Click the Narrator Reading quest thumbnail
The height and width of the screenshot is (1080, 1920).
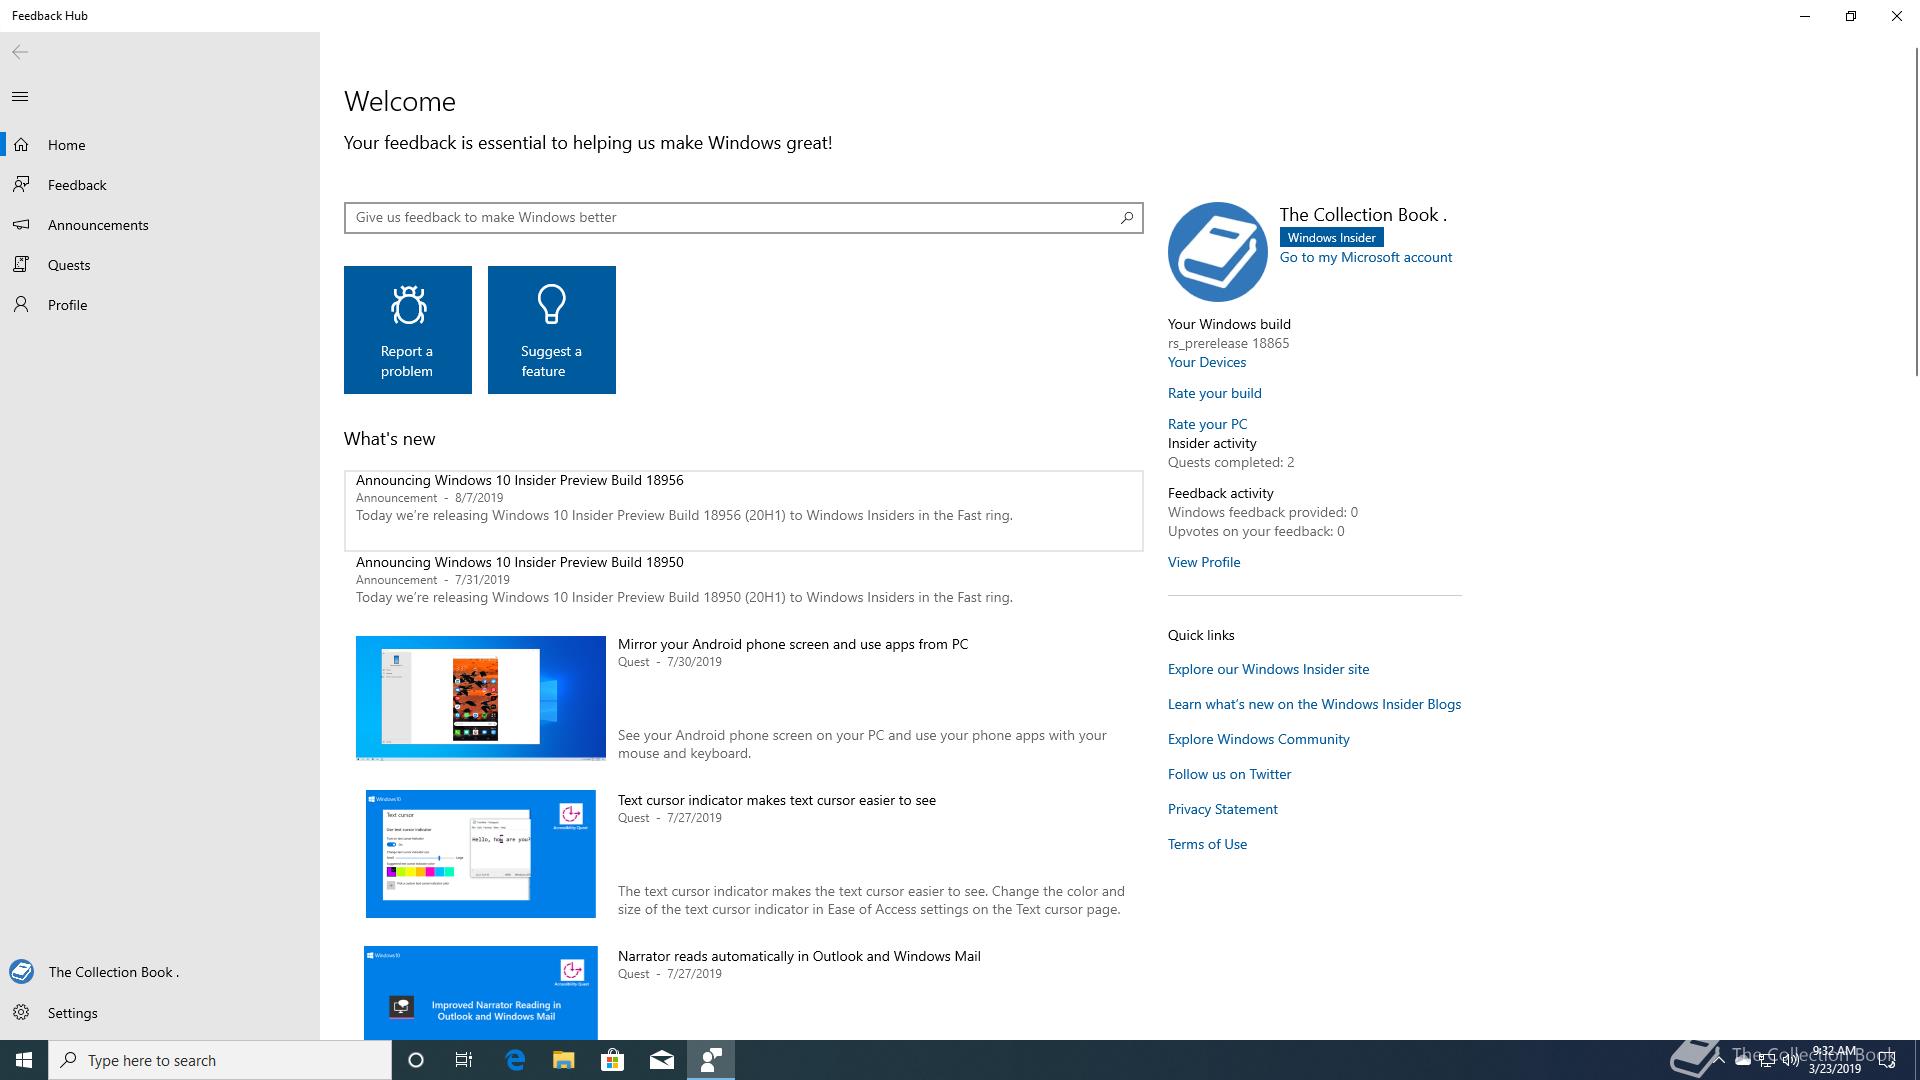[481, 993]
